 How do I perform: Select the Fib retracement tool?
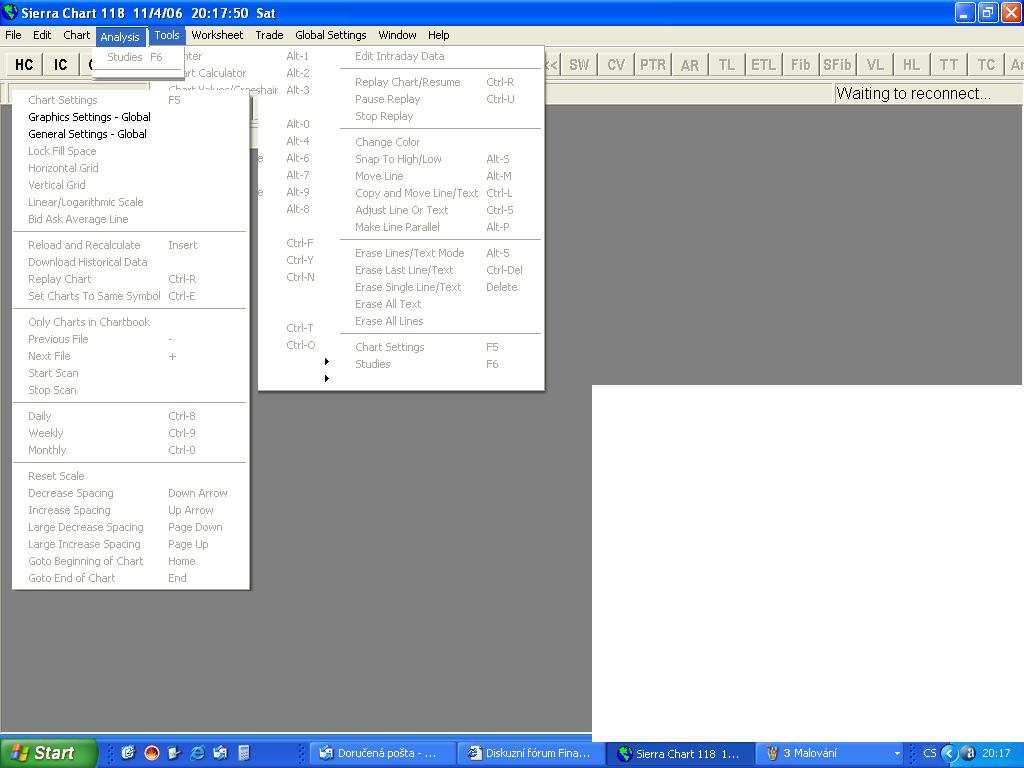800,65
